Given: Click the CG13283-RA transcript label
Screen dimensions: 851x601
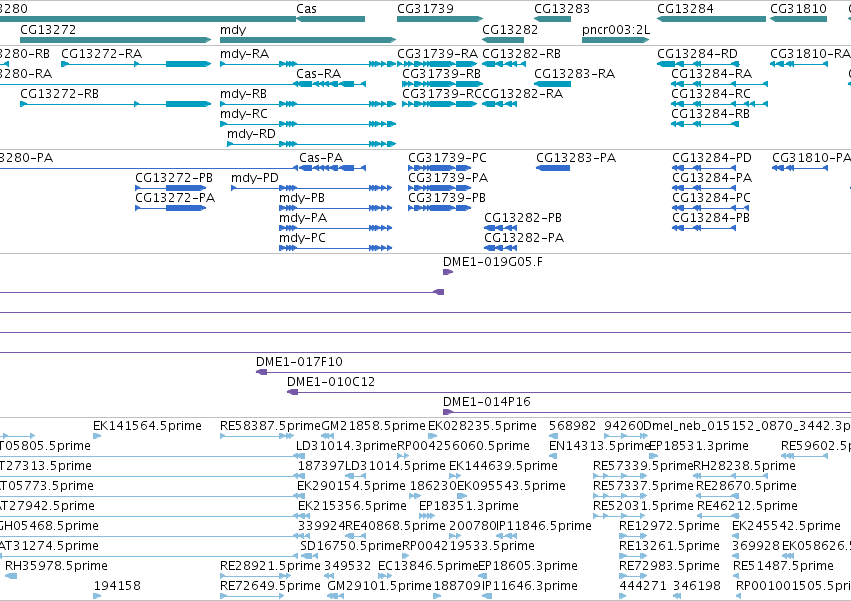Looking at the screenshot, I should [574, 74].
